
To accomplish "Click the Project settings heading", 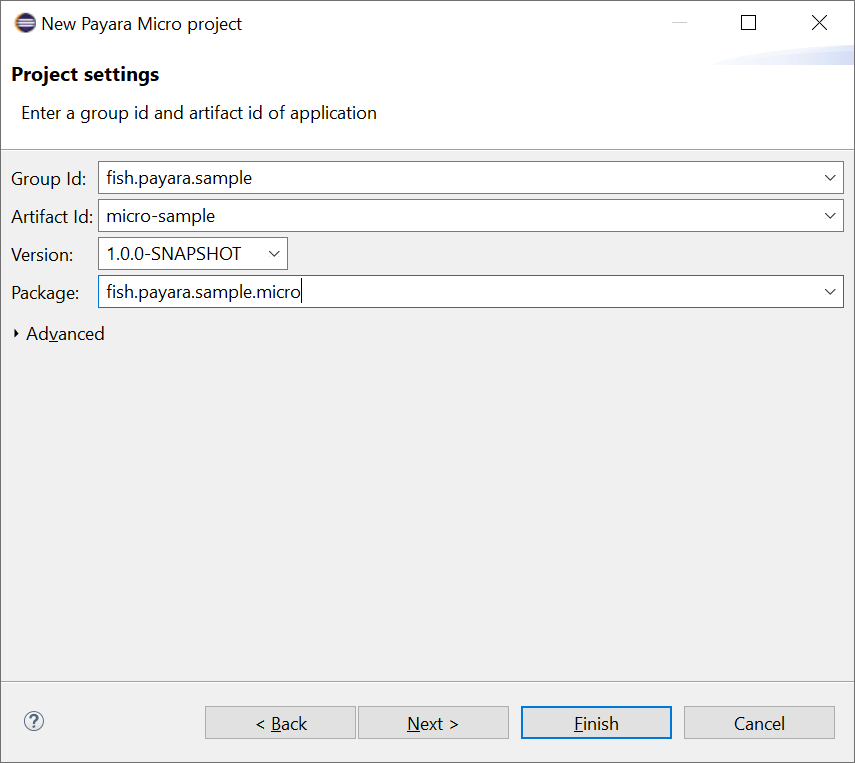I will [85, 75].
